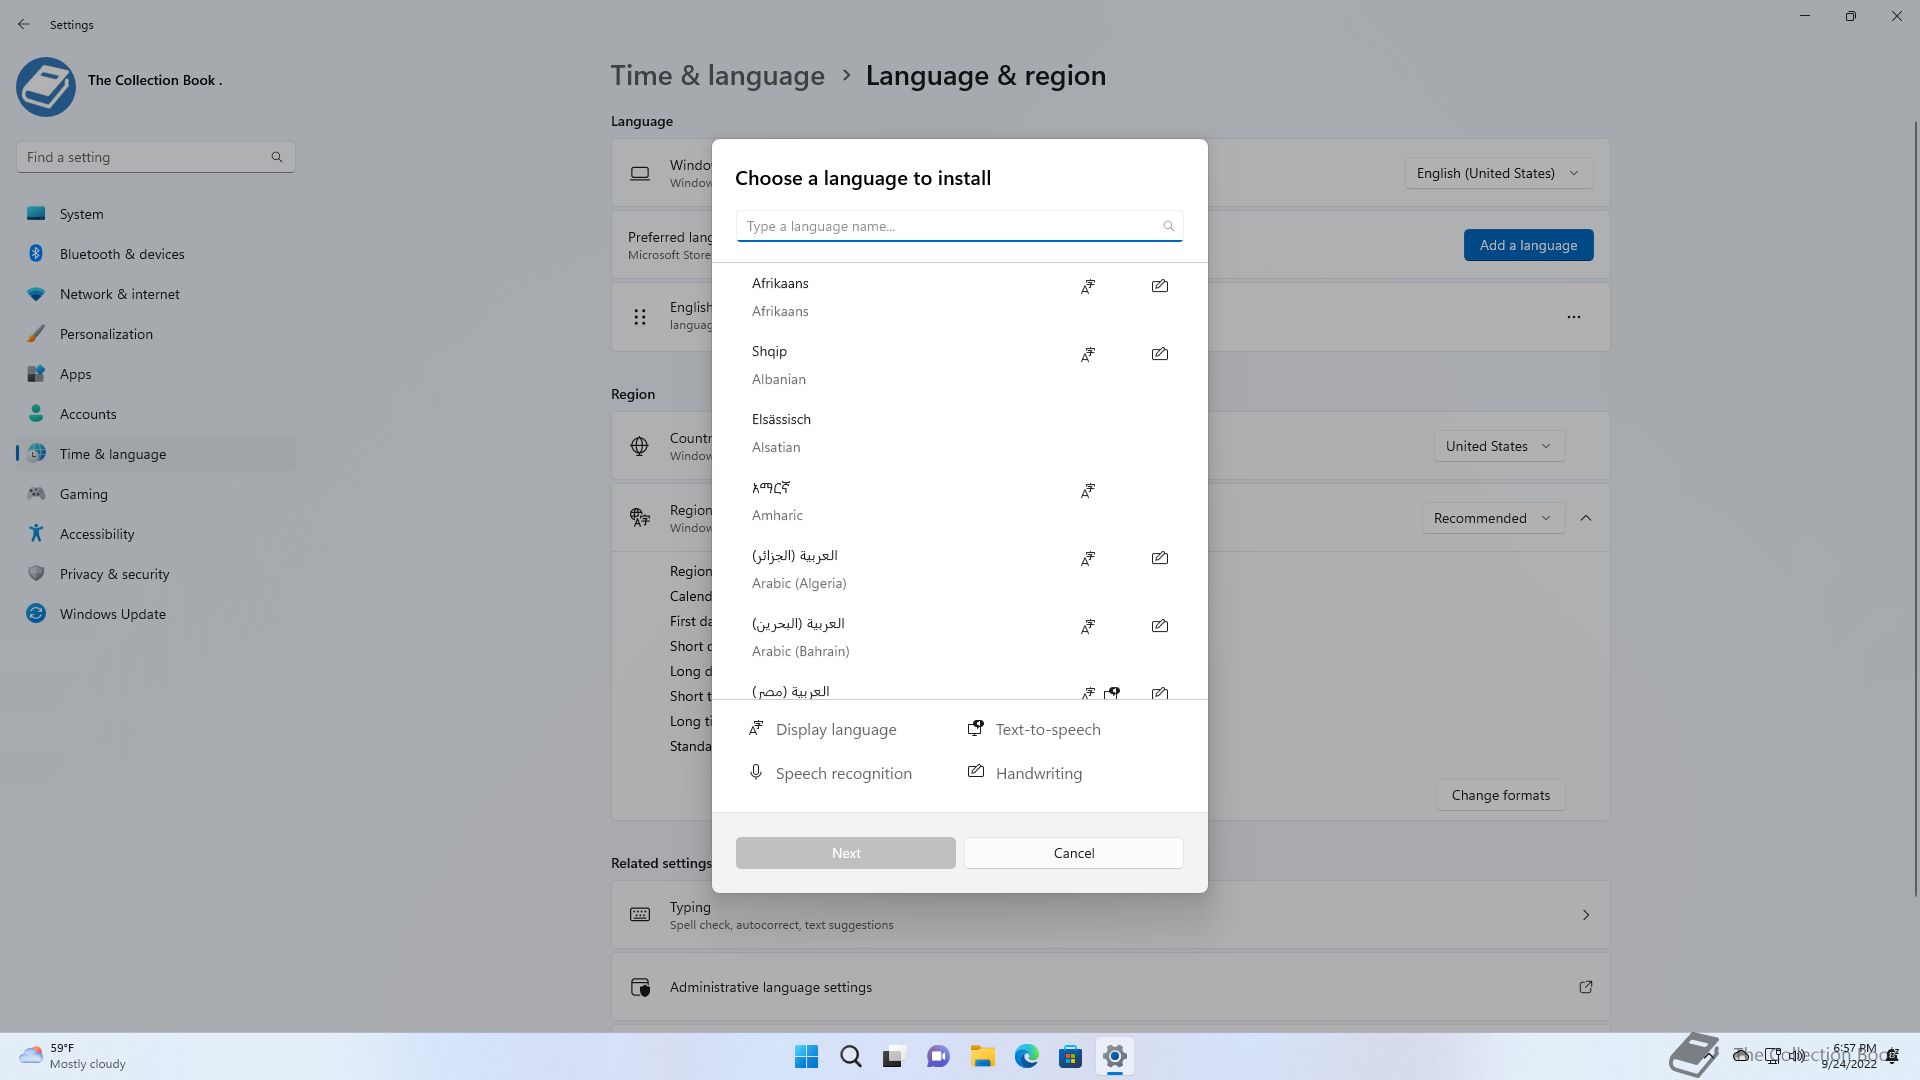
Task: Click the Type a language name field
Action: (950, 226)
